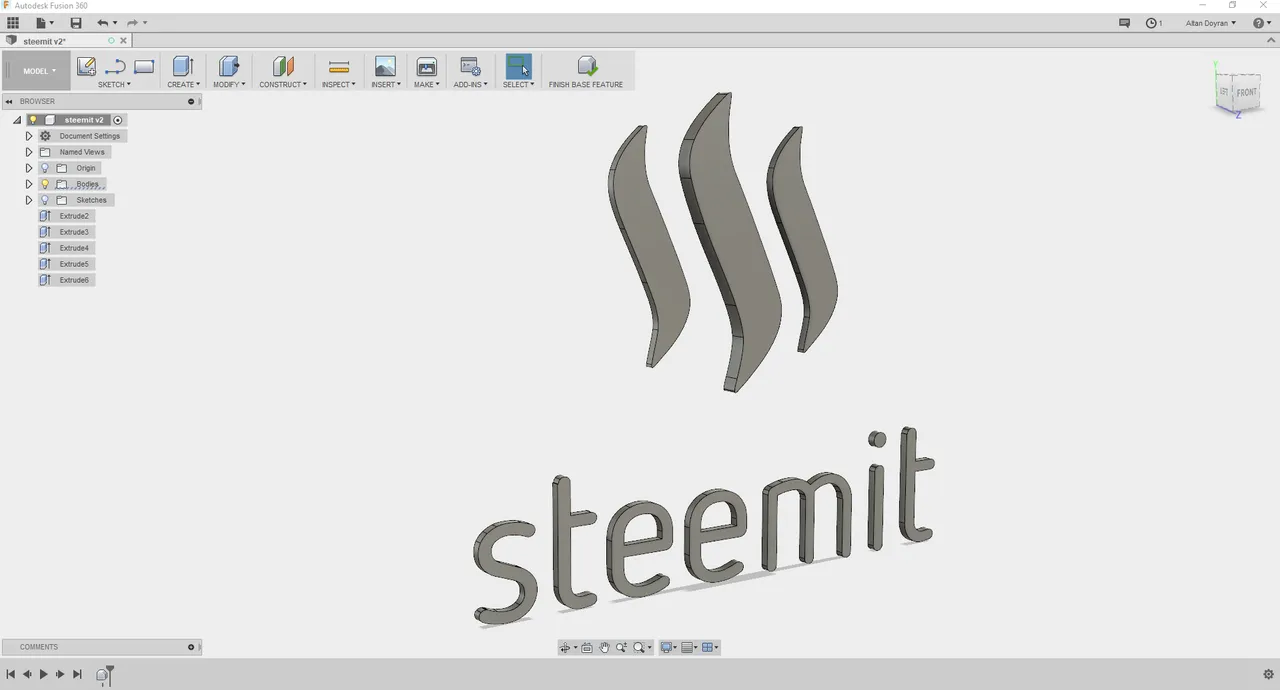The width and height of the screenshot is (1280, 690).
Task: Expand the Bodies folder
Action: coord(29,184)
